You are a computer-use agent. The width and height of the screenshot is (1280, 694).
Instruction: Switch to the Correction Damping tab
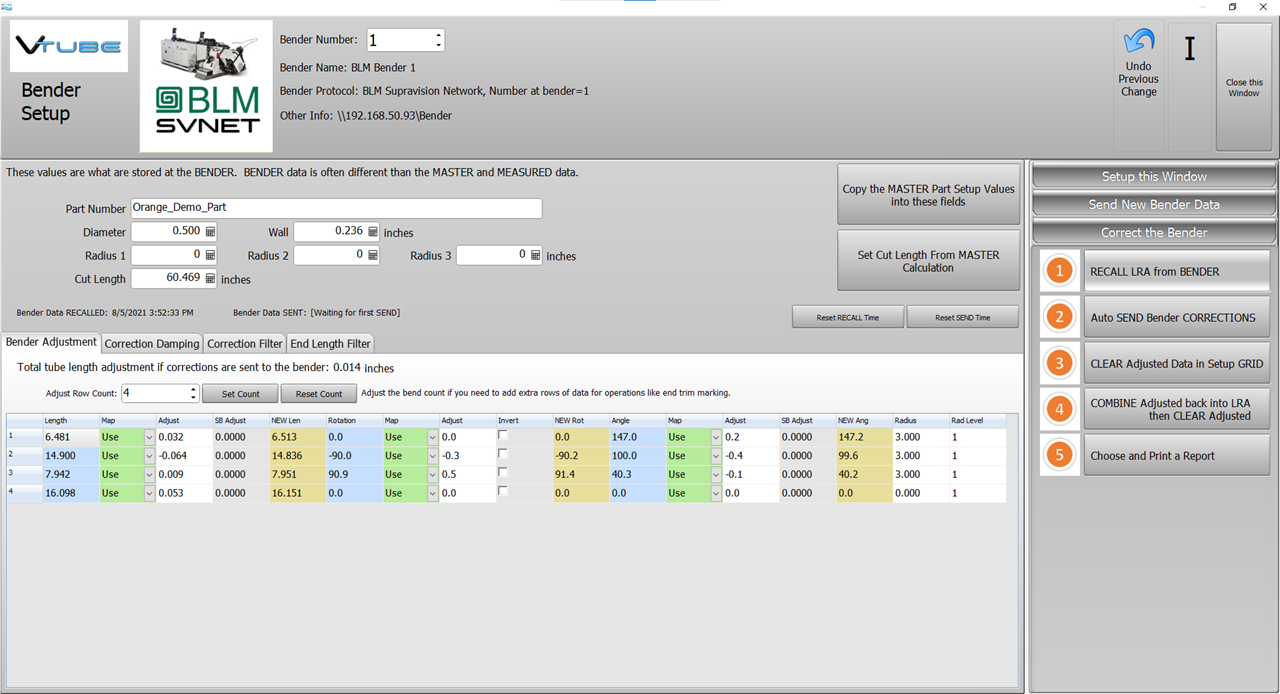[x=151, y=344]
